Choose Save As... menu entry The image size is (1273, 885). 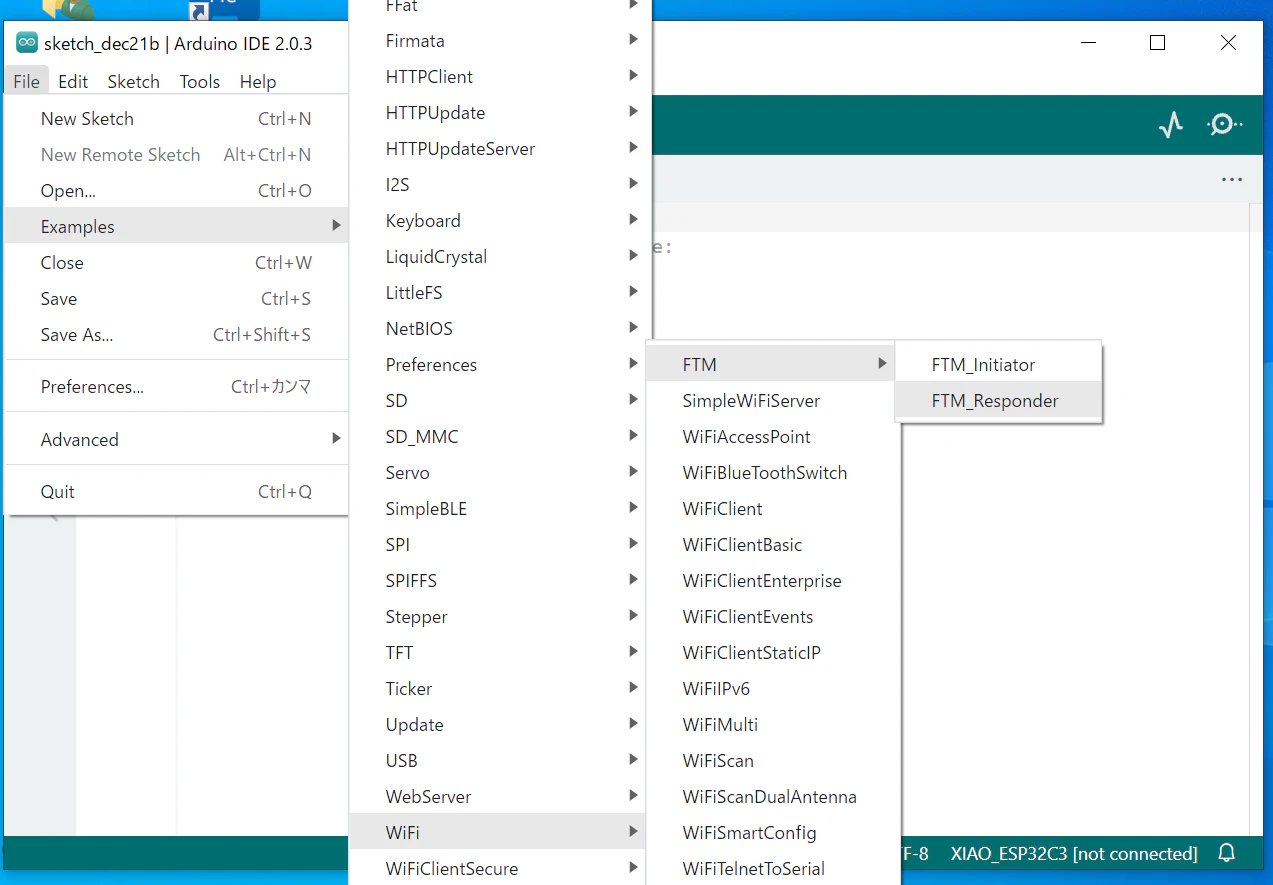176,335
